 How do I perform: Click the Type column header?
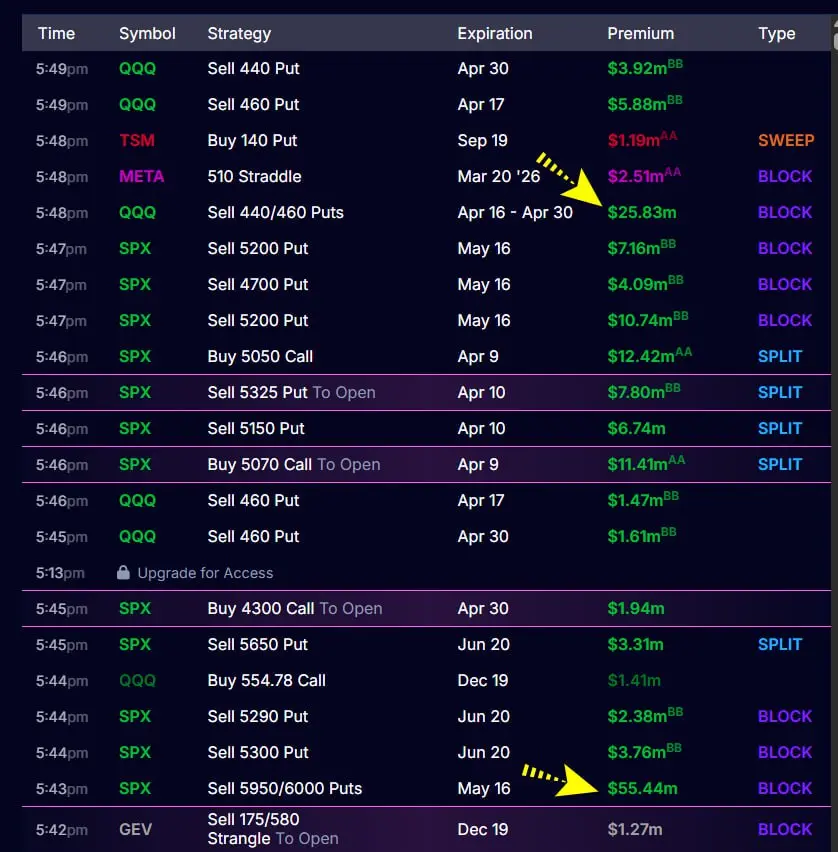776,33
